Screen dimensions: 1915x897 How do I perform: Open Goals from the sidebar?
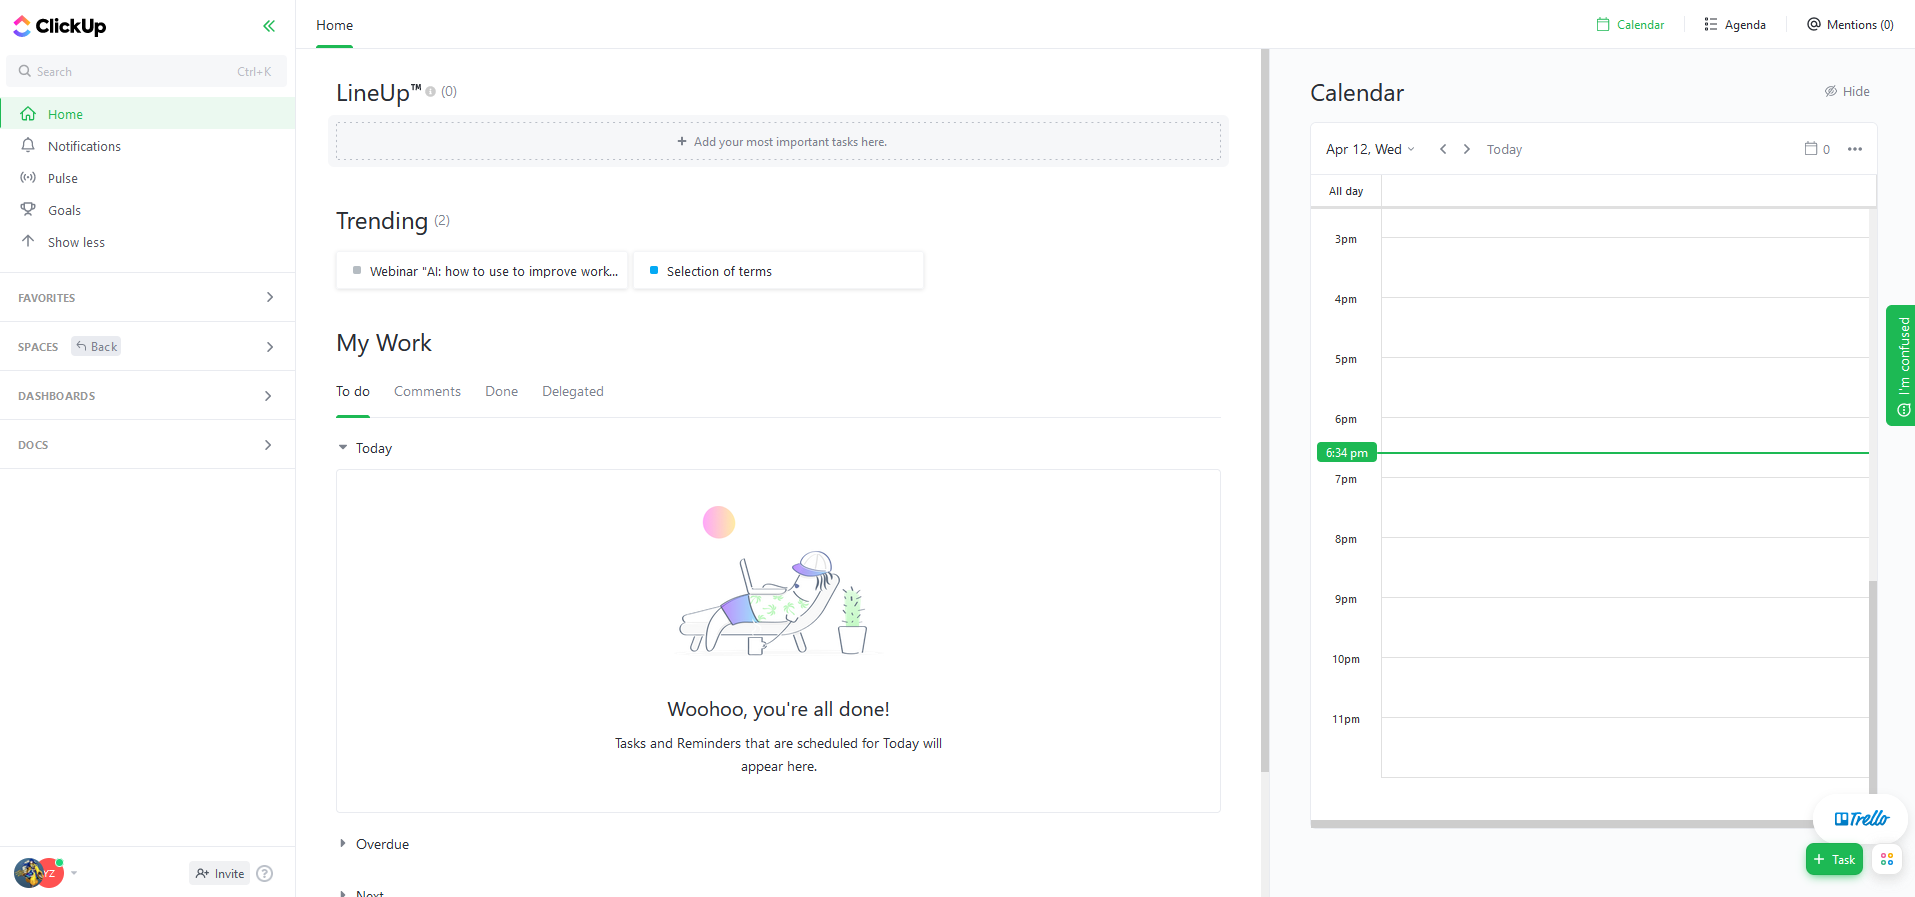(63, 210)
